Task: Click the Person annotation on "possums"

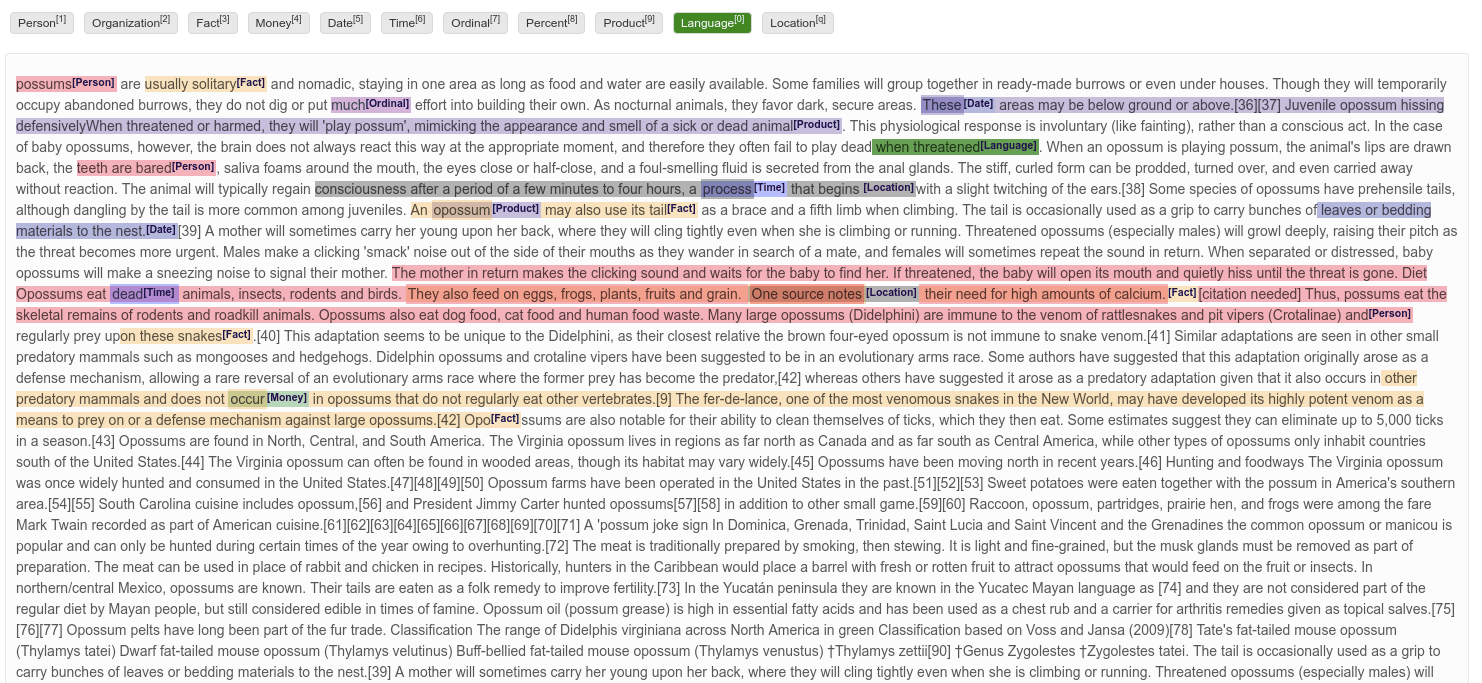Action: point(42,84)
